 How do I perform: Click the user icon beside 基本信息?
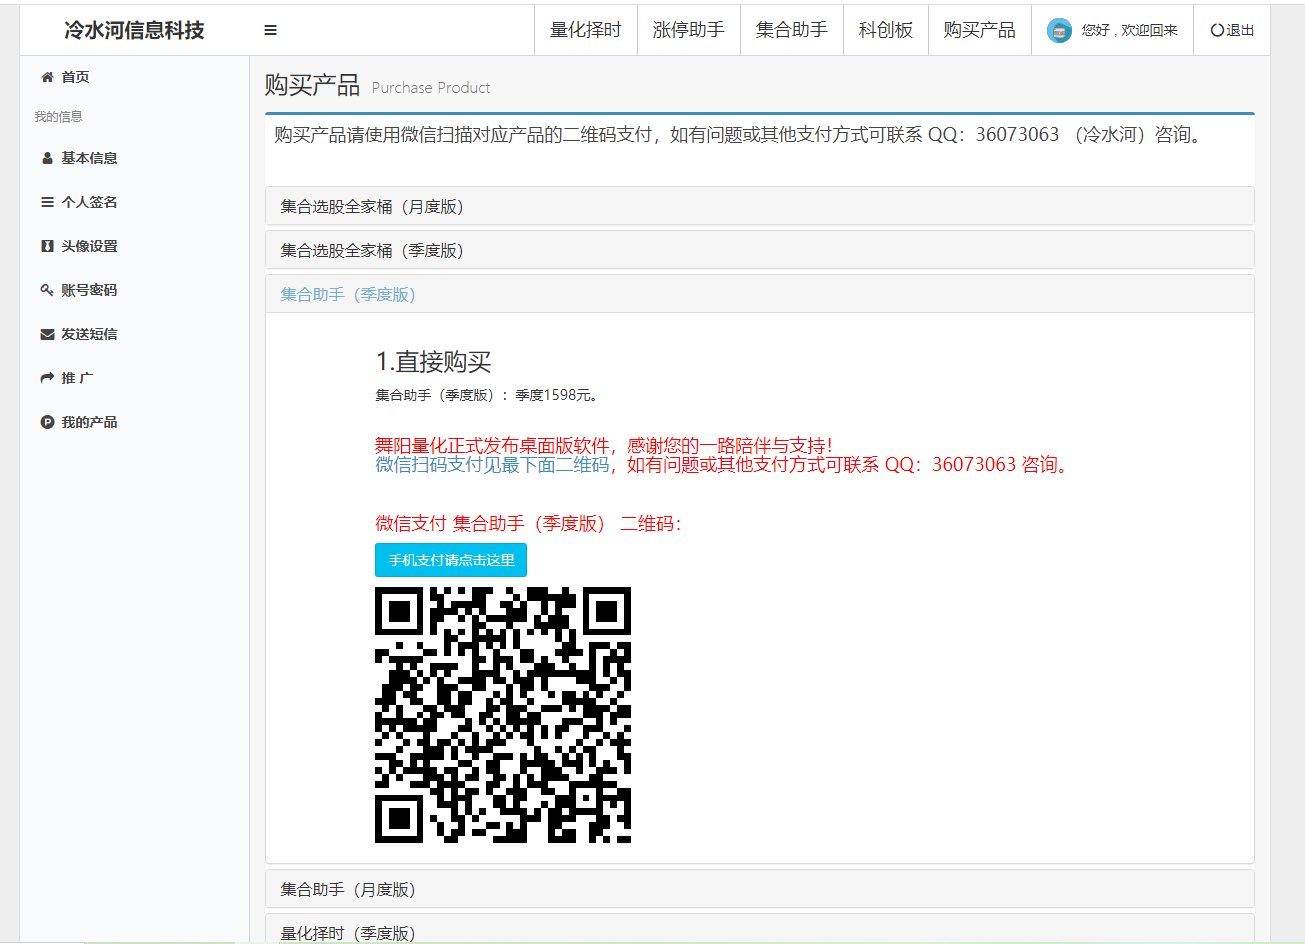click(x=47, y=158)
